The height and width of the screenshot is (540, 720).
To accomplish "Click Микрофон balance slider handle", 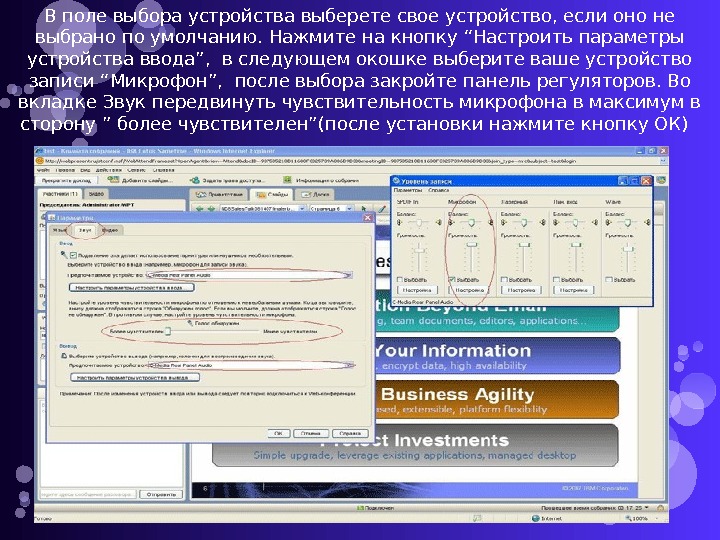I will tap(472, 223).
